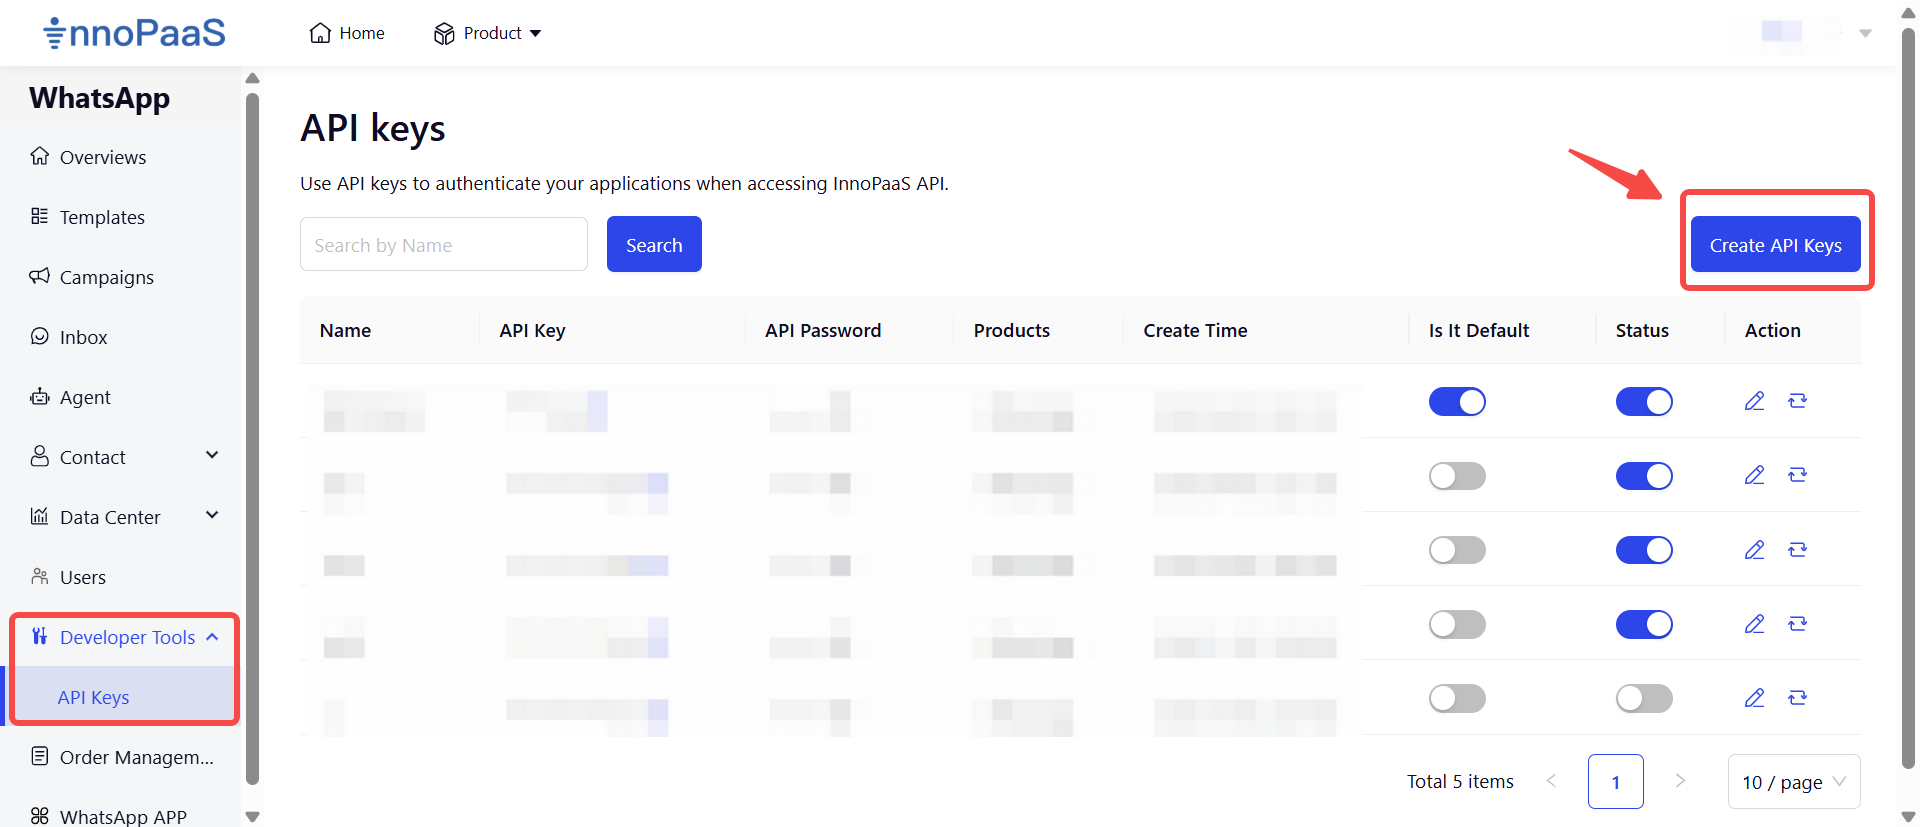1920x827 pixels.
Task: Open Agent in the sidebar
Action: pyautogui.click(x=85, y=397)
